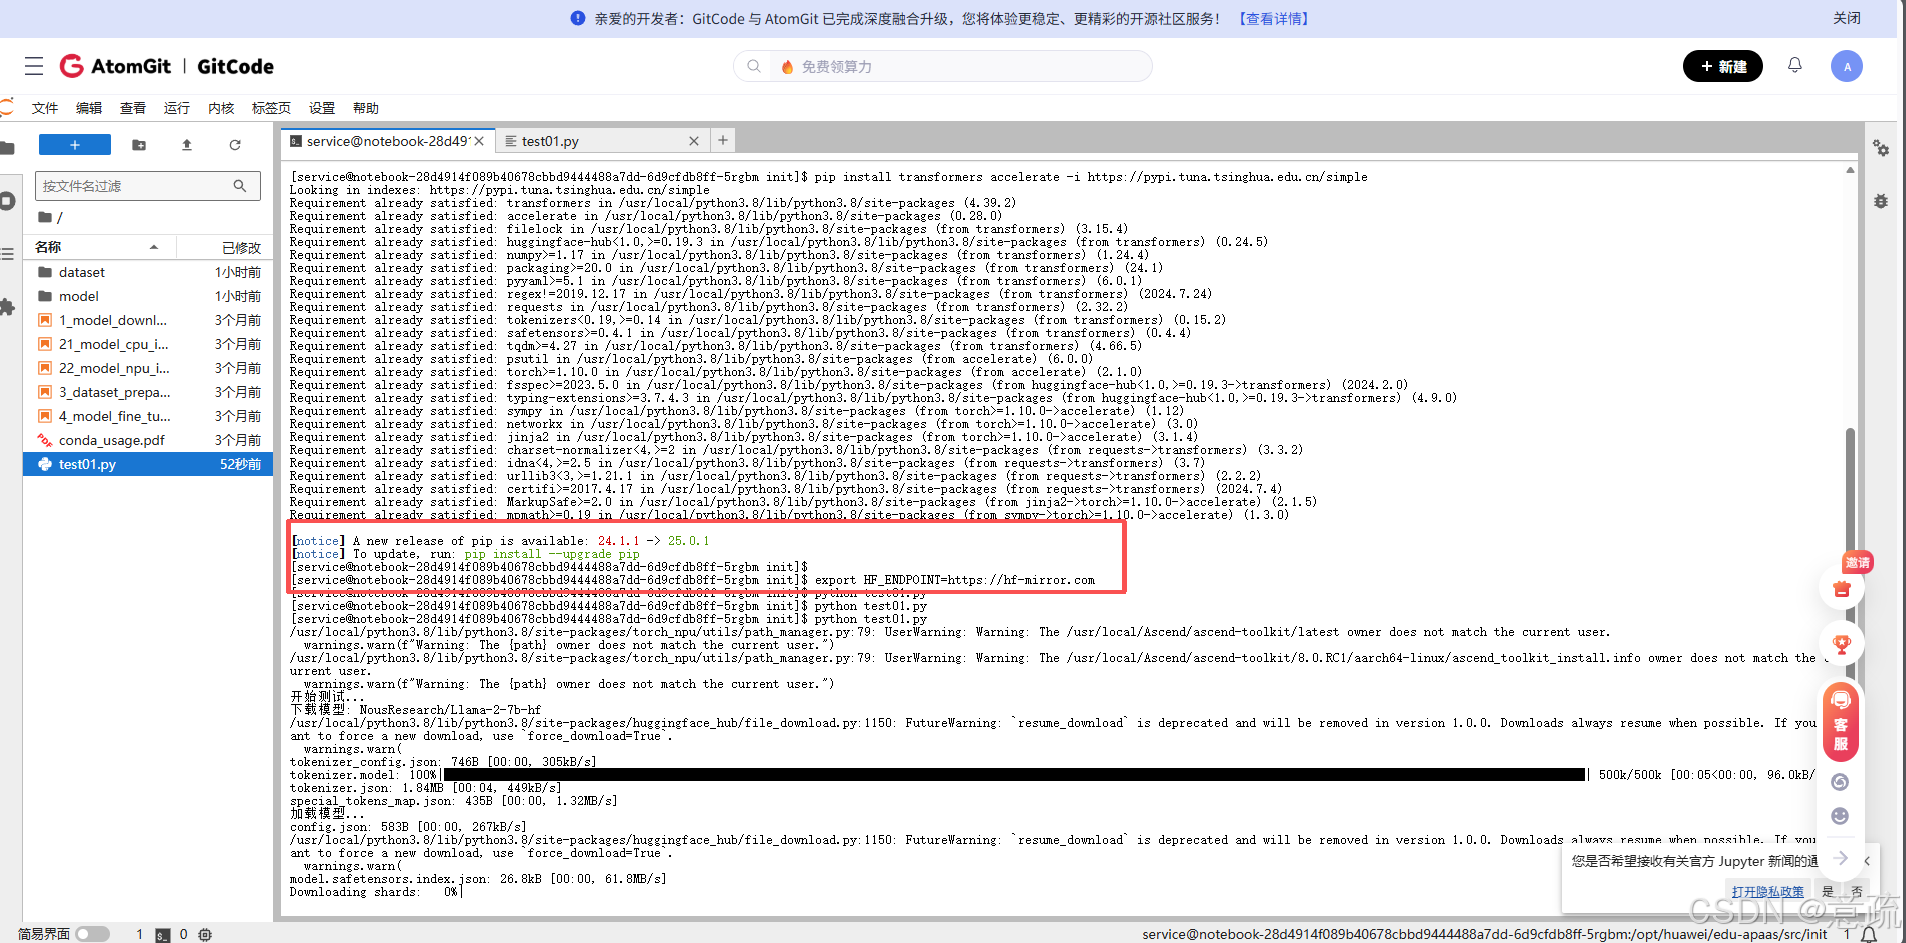Click the status bar notification bell
This screenshot has width=1906, height=943.
pos(1869,934)
